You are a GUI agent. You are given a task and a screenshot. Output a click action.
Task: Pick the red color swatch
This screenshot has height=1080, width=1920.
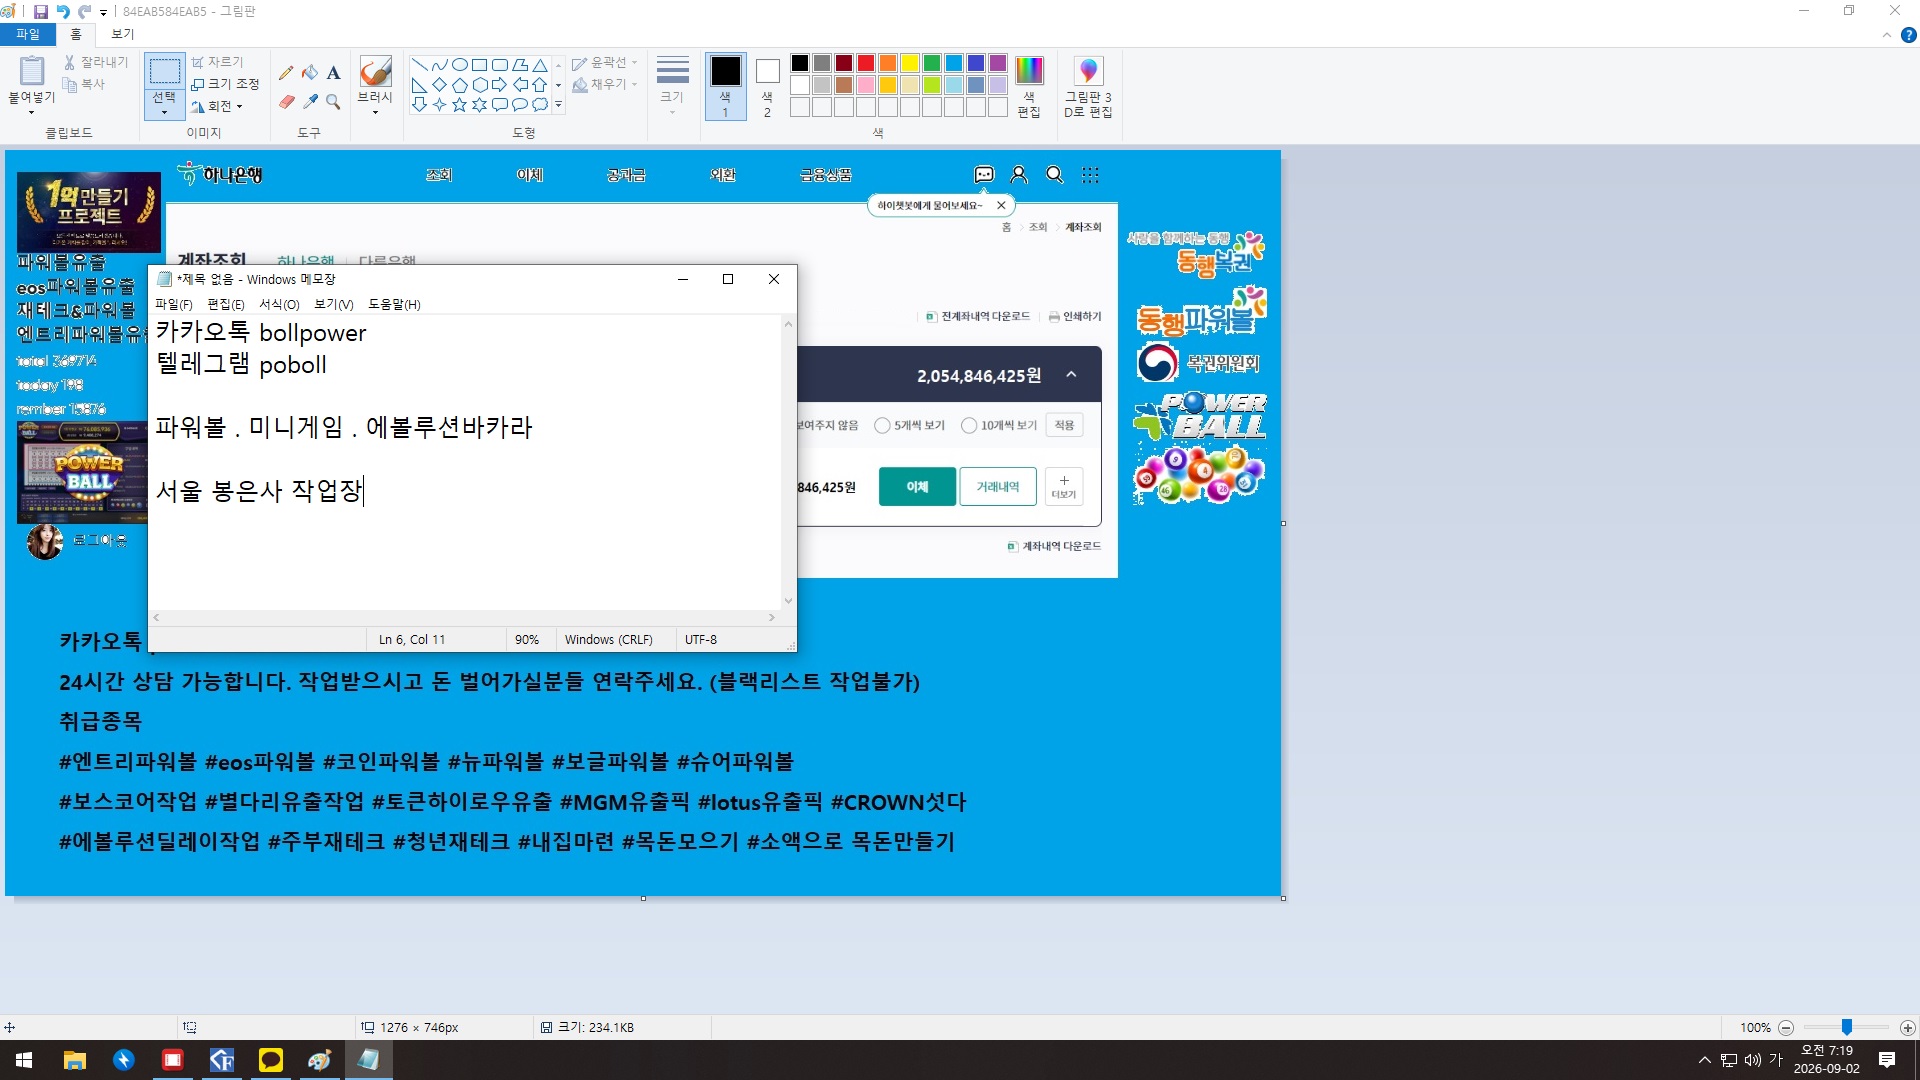[866, 63]
